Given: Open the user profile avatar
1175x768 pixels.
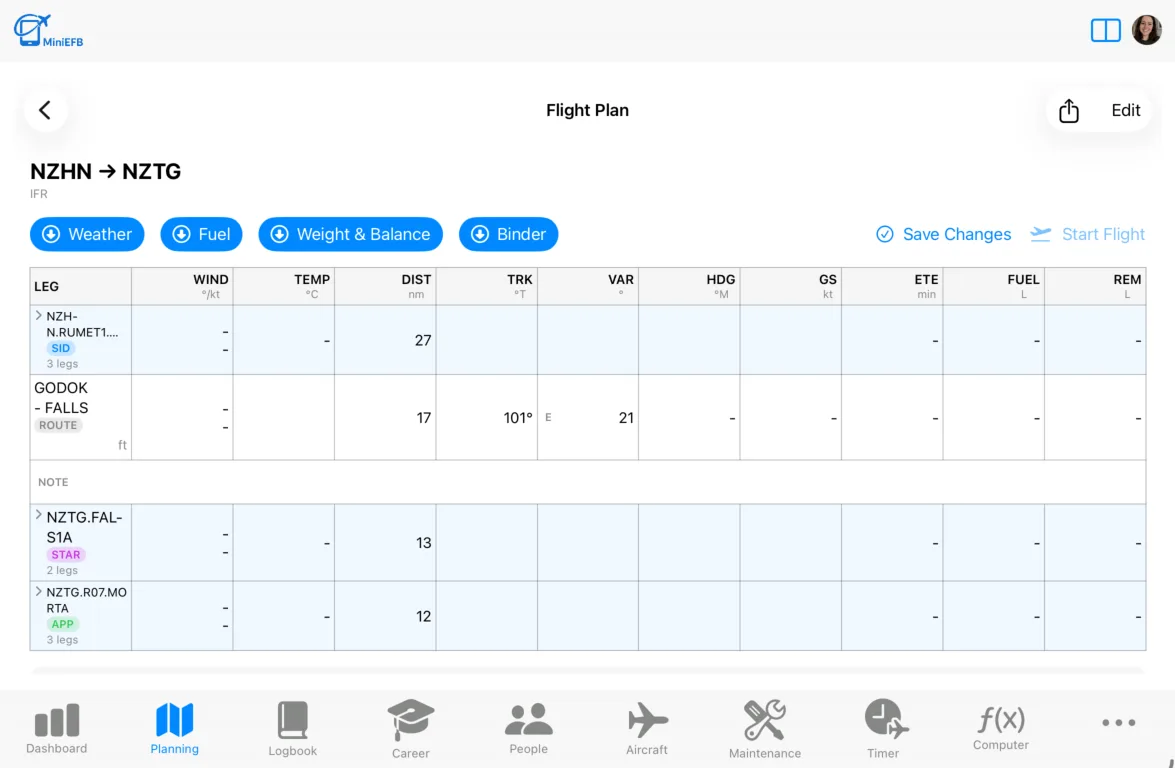Looking at the screenshot, I should tap(1147, 31).
